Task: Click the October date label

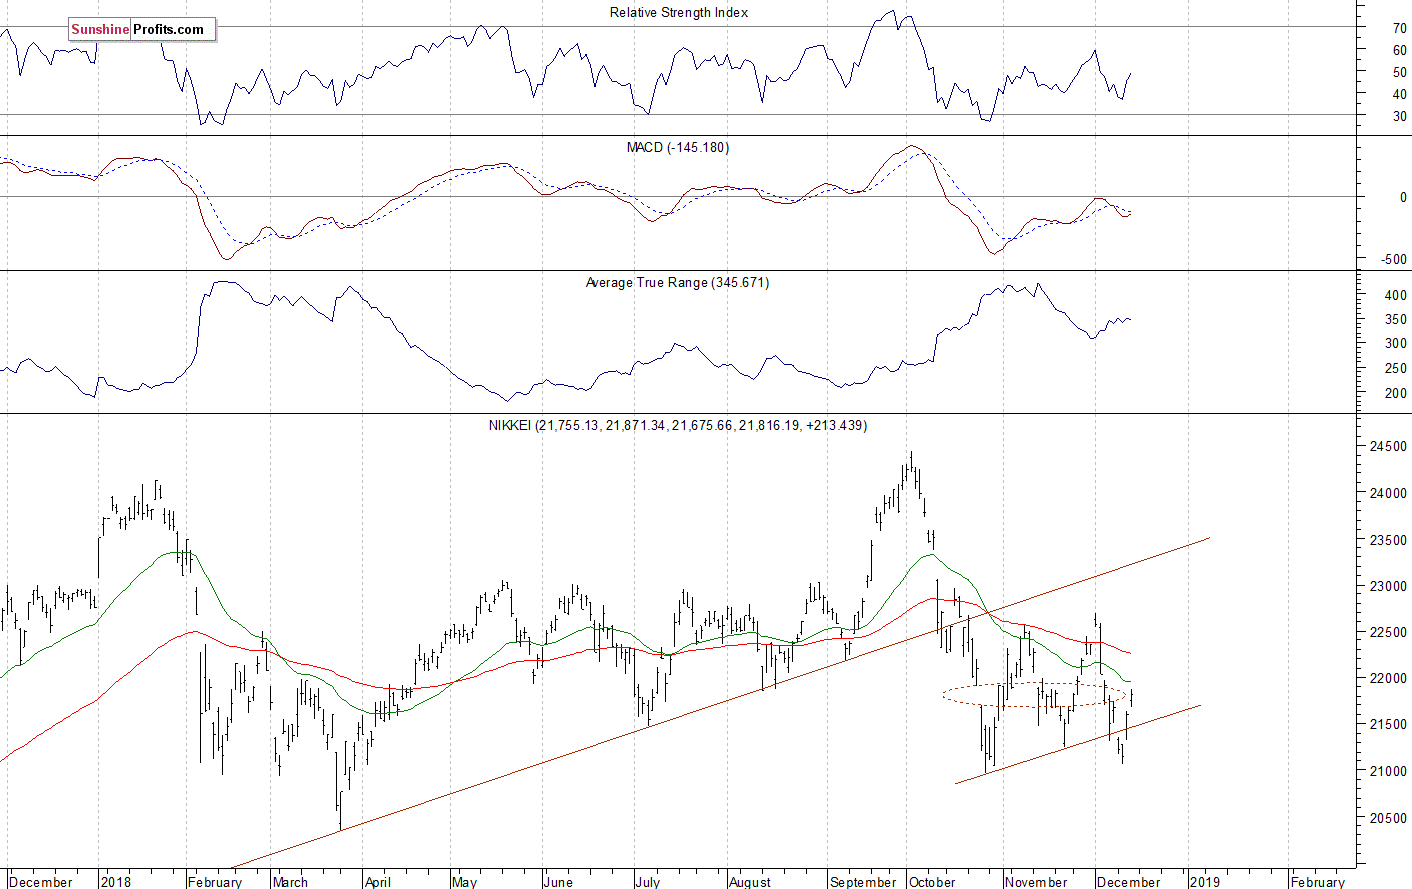Action: (x=932, y=882)
